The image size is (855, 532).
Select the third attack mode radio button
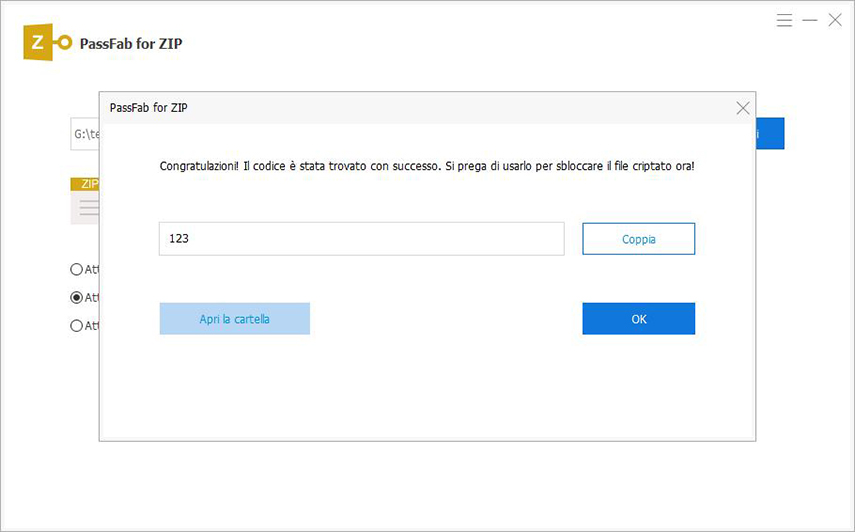point(77,325)
